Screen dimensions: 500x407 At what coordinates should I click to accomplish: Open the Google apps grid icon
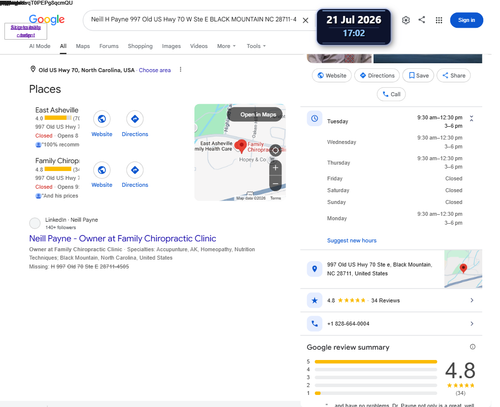tap(439, 20)
